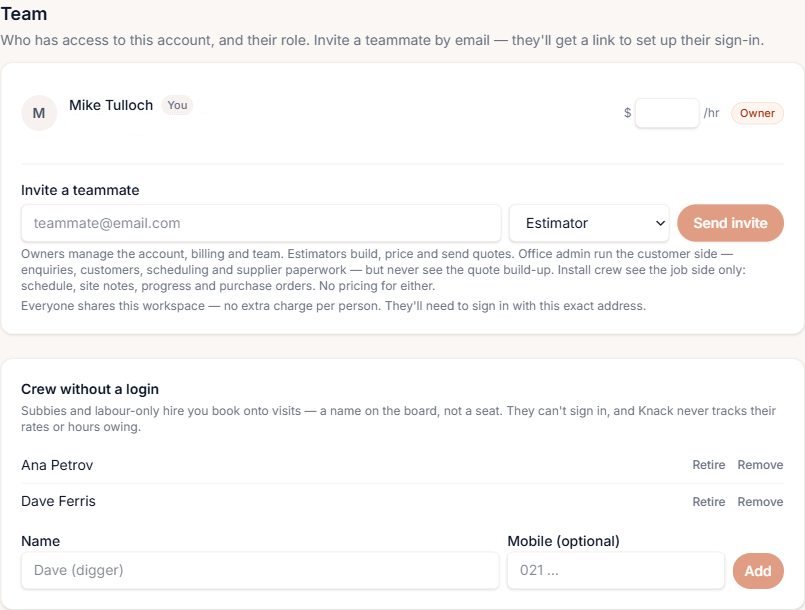Click the Mike Tulloch name text

pyautogui.click(x=111, y=105)
